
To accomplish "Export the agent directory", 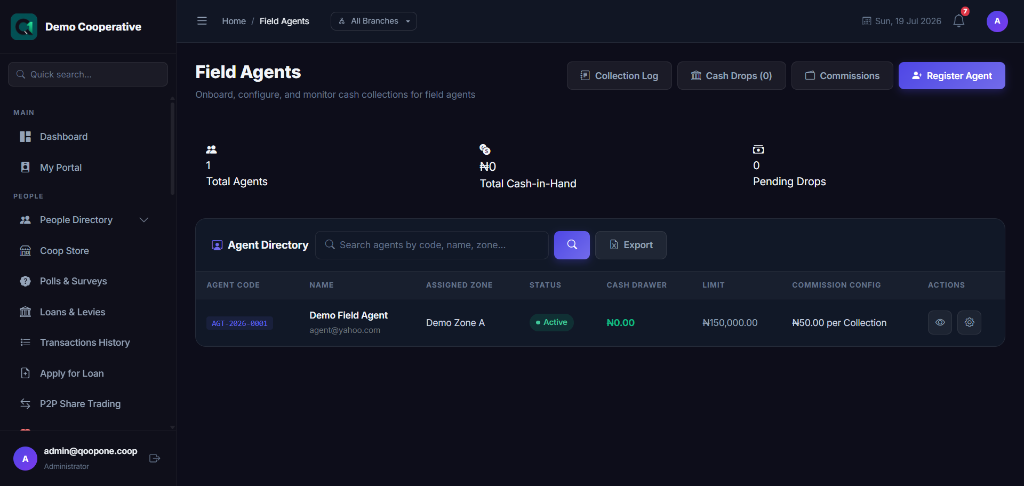I will pyautogui.click(x=631, y=245).
